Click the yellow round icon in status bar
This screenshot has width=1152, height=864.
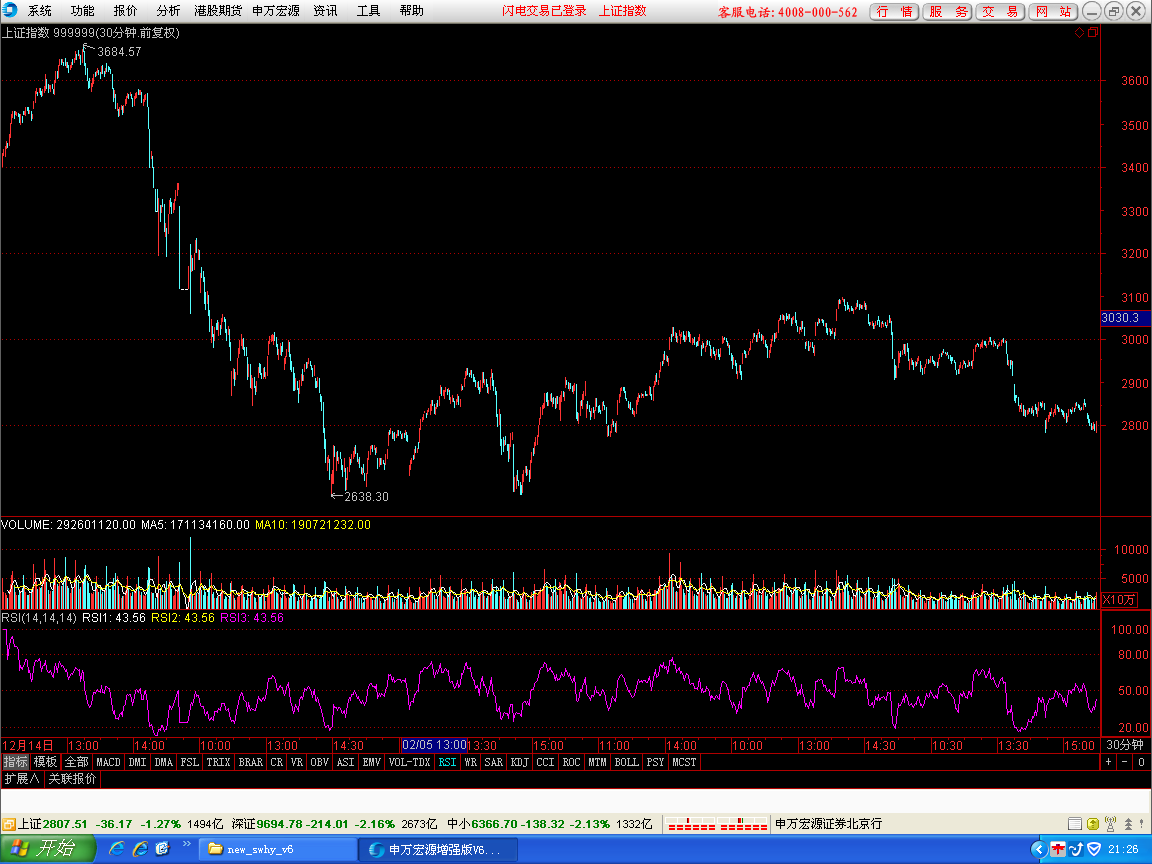(x=1092, y=824)
